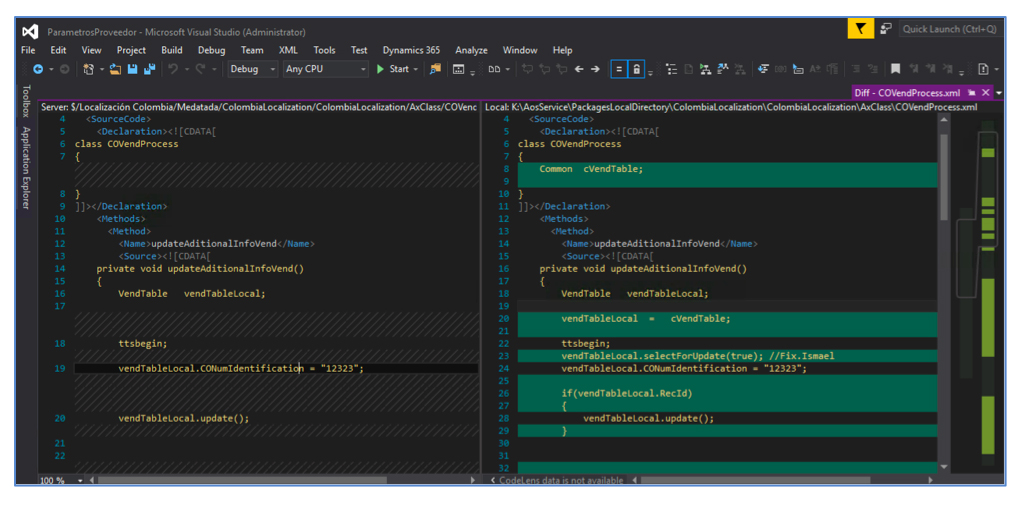This screenshot has height=505, width=1021.
Task: Expand the Undo history dropdown arrow
Action: point(187,70)
